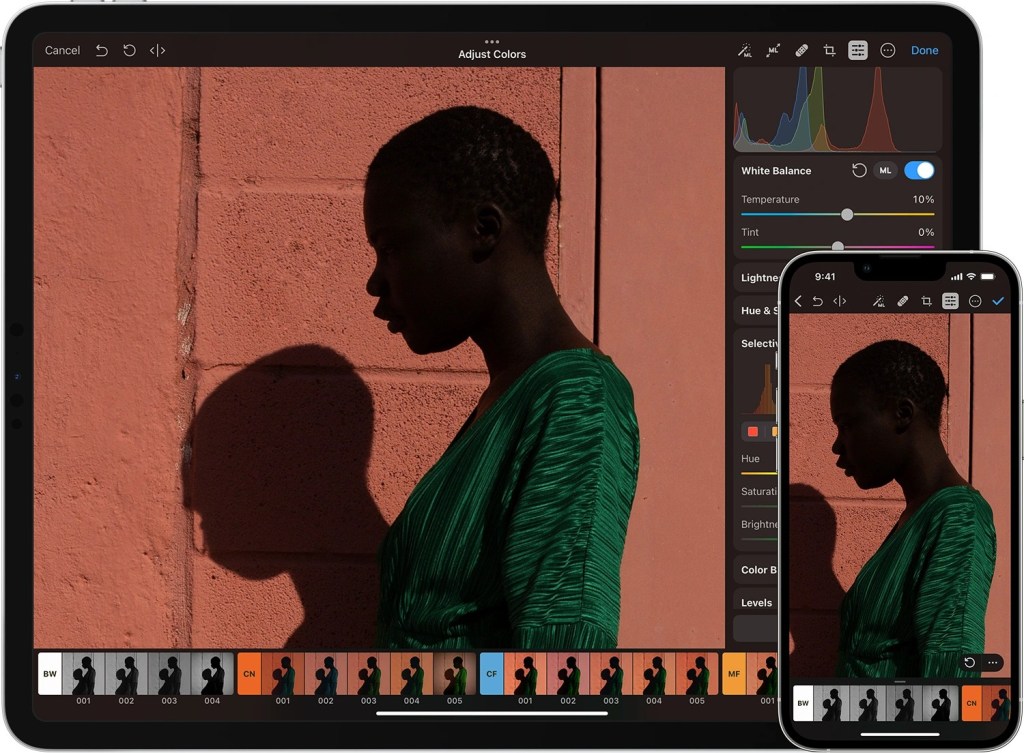Image resolution: width=1024 pixels, height=753 pixels.
Task: Expand the Color Balance section
Action: tap(757, 569)
